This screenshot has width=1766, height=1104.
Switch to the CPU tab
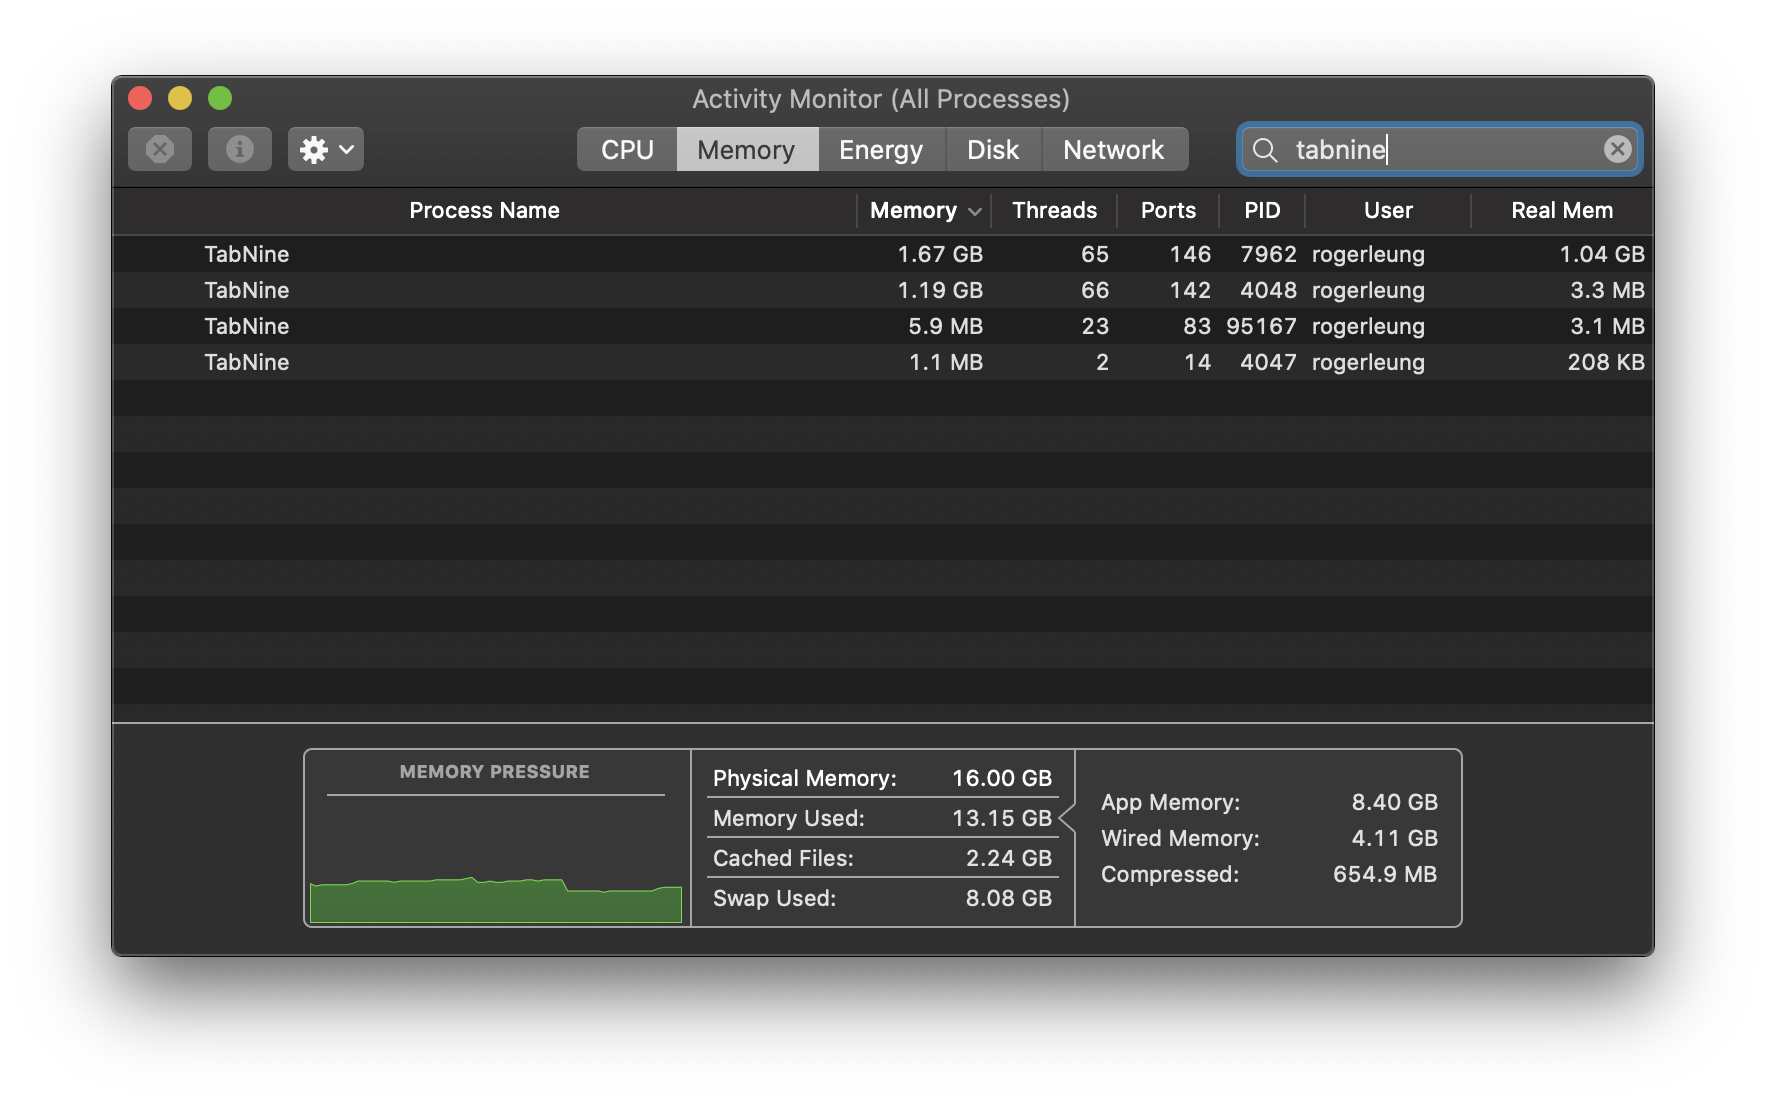coord(626,149)
